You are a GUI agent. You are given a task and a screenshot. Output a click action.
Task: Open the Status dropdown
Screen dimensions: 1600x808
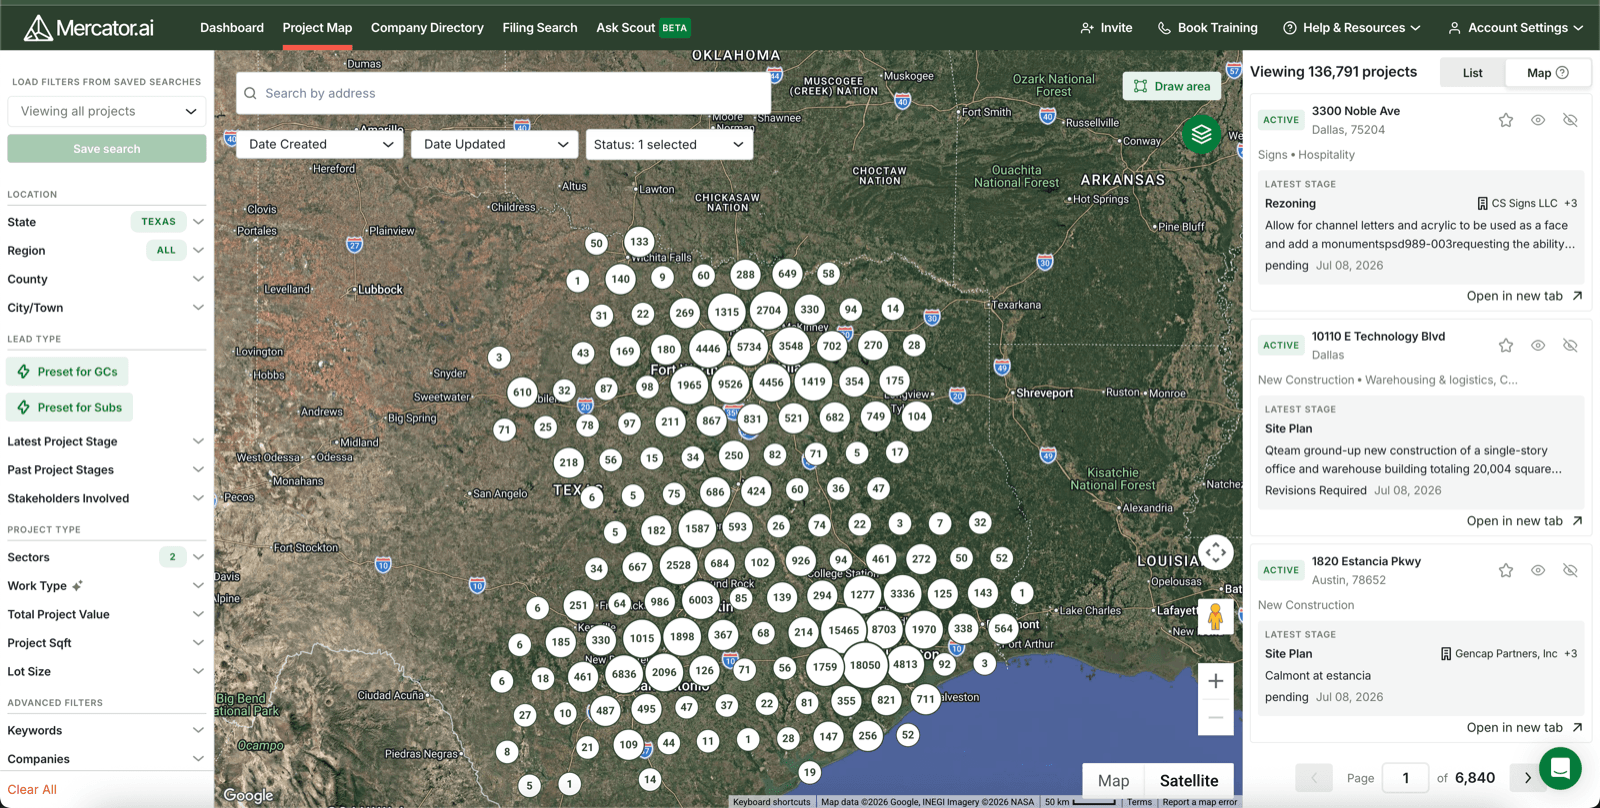(669, 144)
